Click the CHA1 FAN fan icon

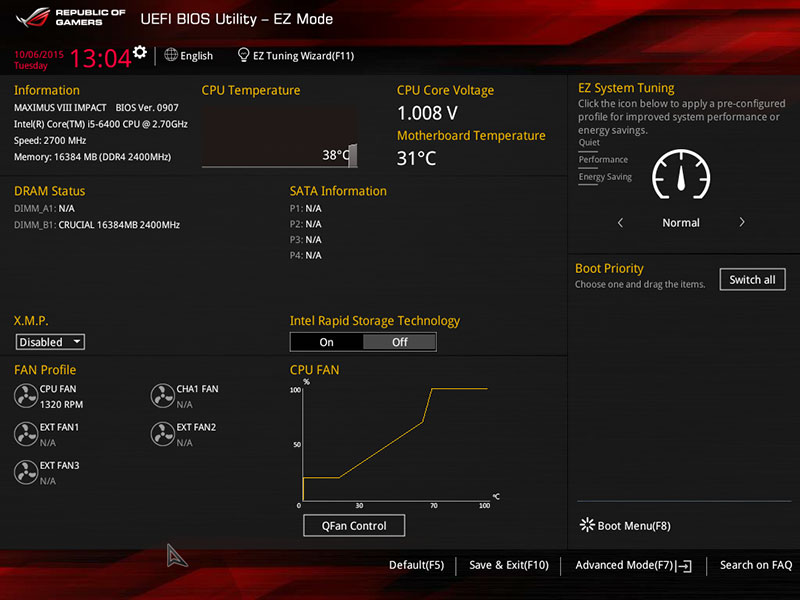click(162, 396)
